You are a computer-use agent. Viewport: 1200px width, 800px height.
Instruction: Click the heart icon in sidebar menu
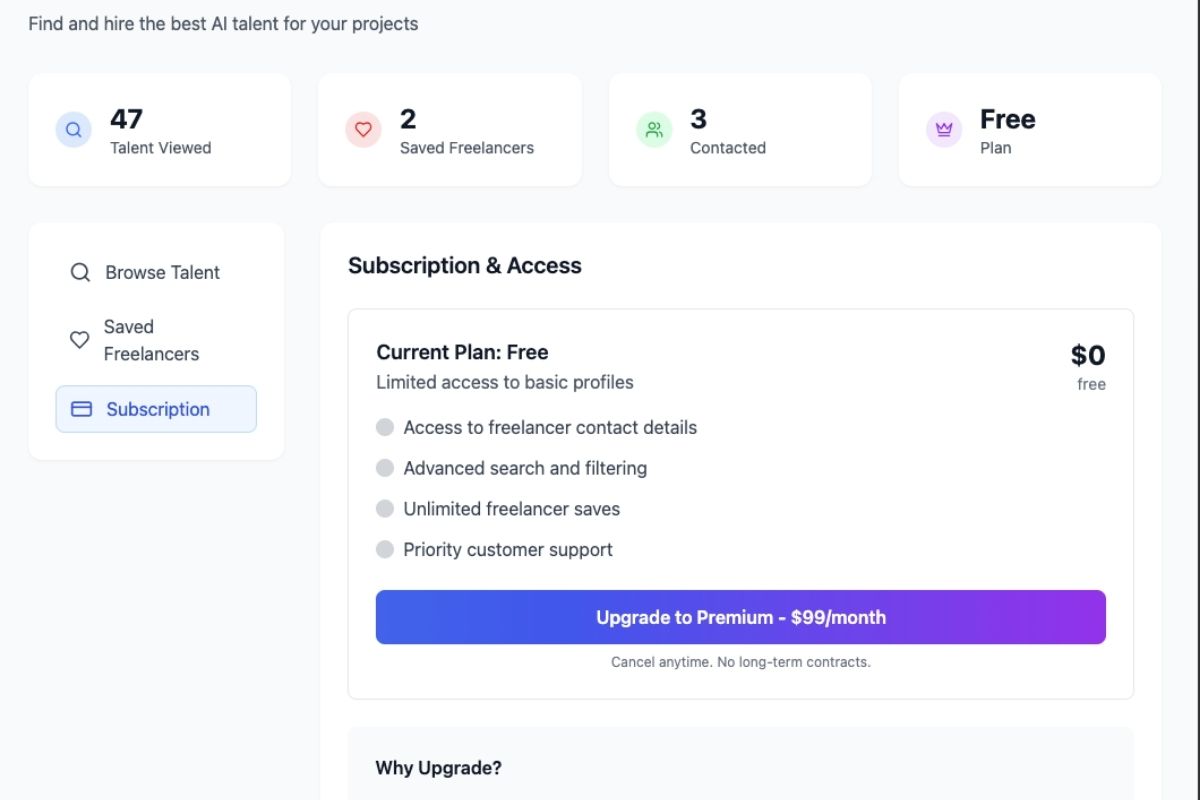[x=80, y=340]
